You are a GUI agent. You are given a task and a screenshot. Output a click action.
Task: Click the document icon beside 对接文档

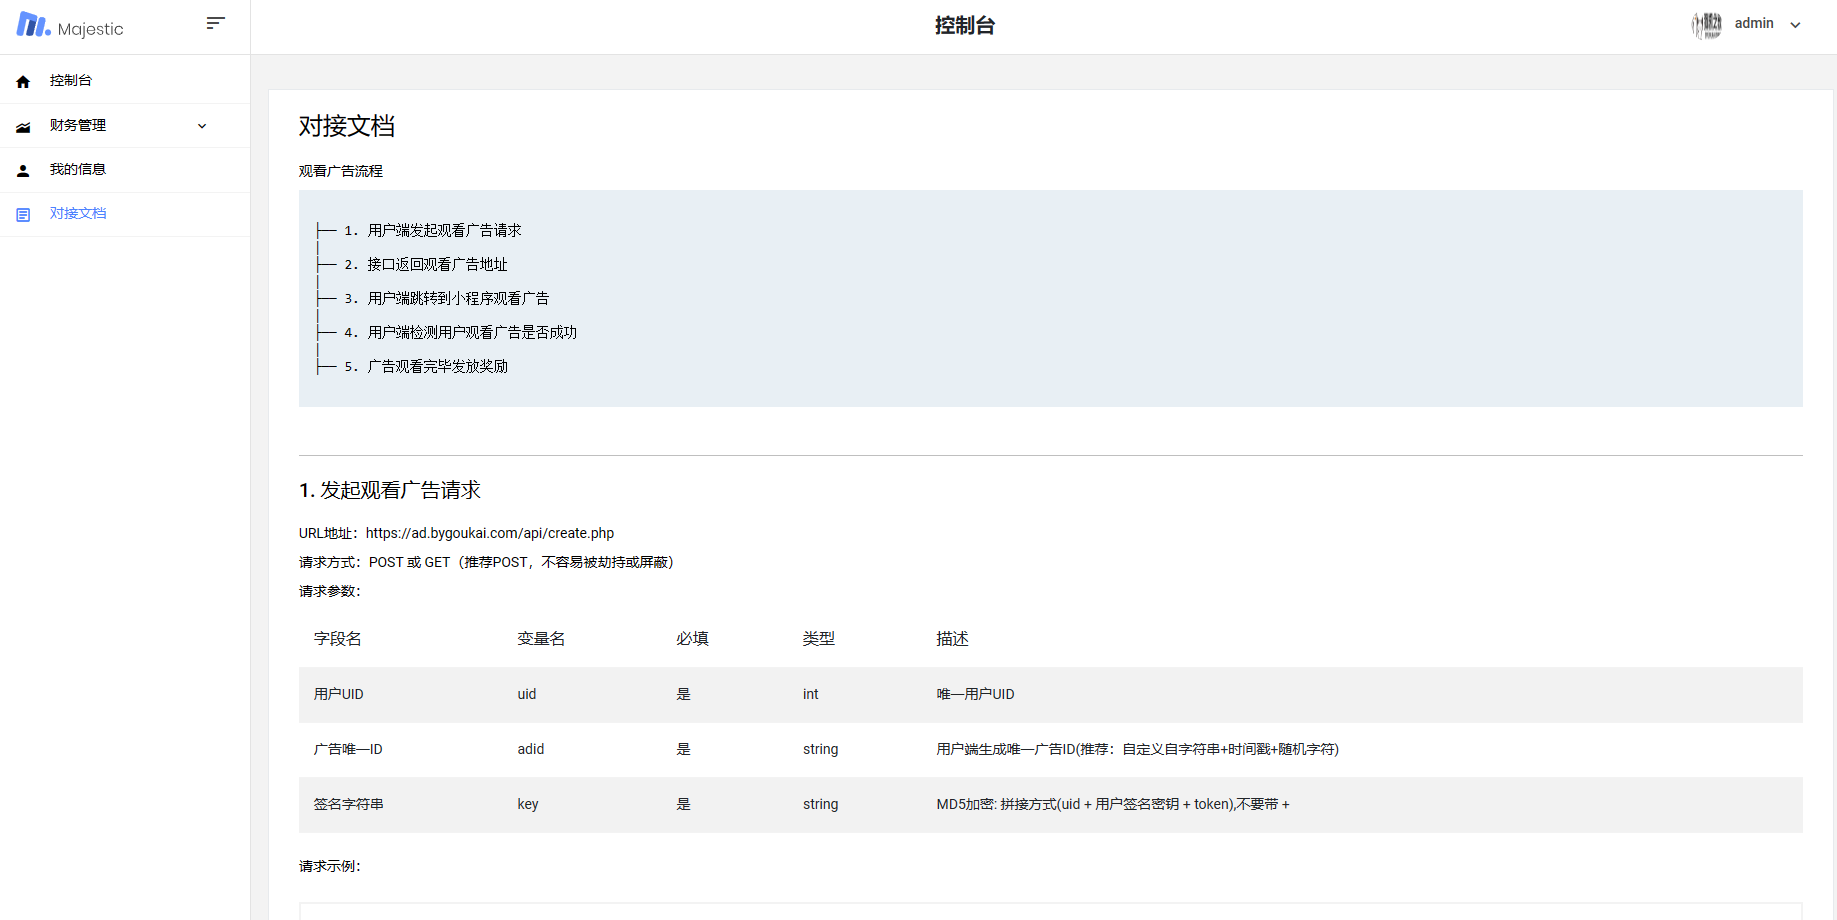(x=23, y=215)
